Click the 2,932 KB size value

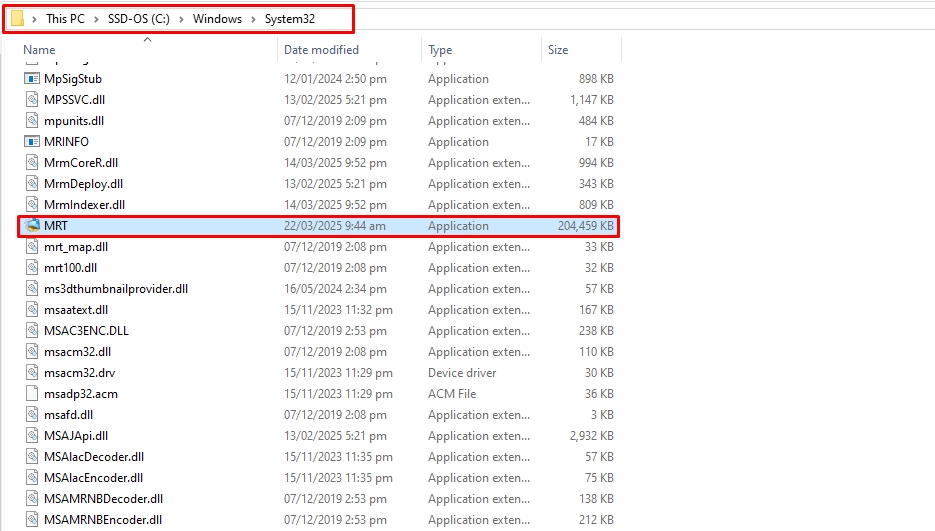coord(592,436)
